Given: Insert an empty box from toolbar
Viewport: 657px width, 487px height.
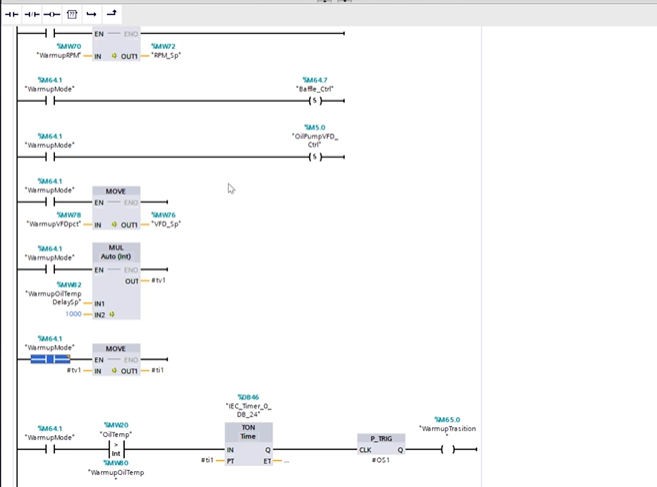Looking at the screenshot, I should (72, 14).
